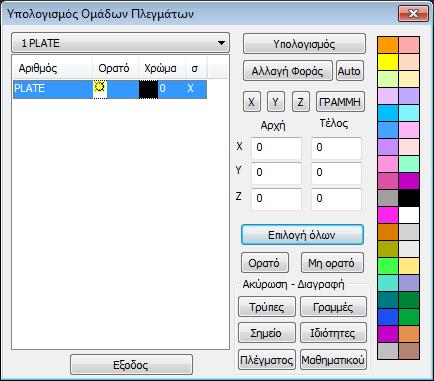Screen dimensions: 434x381
Task: Click the '0' value in PLATE row
Action: (162, 88)
